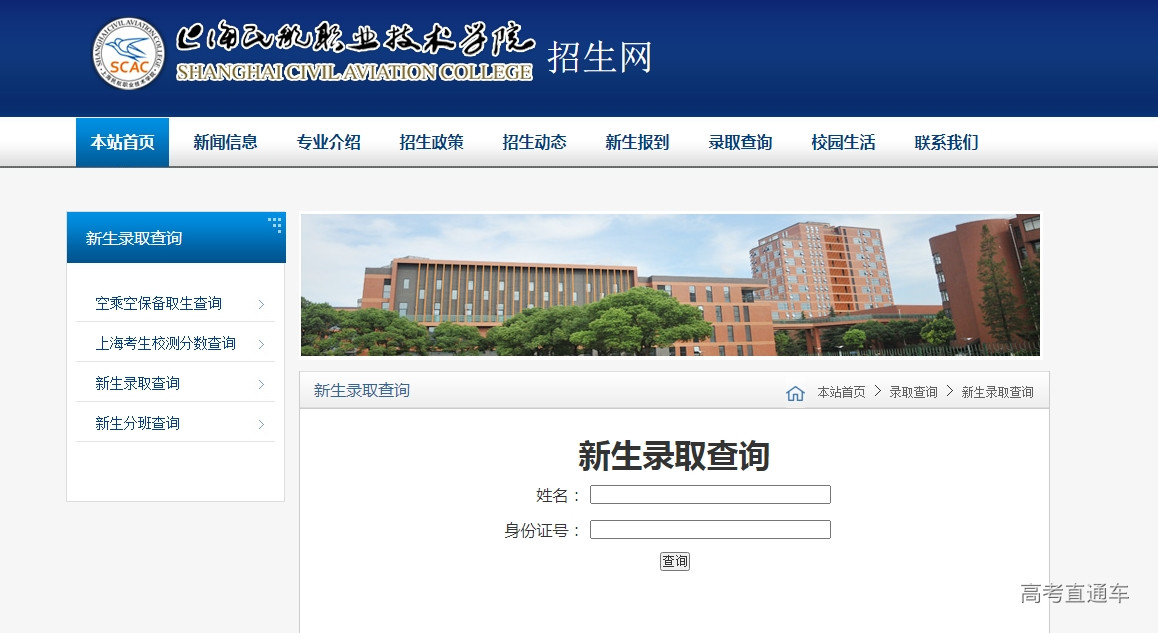Open 校园生活 menu item
Viewport: 1158px width, 633px height.
(x=843, y=142)
